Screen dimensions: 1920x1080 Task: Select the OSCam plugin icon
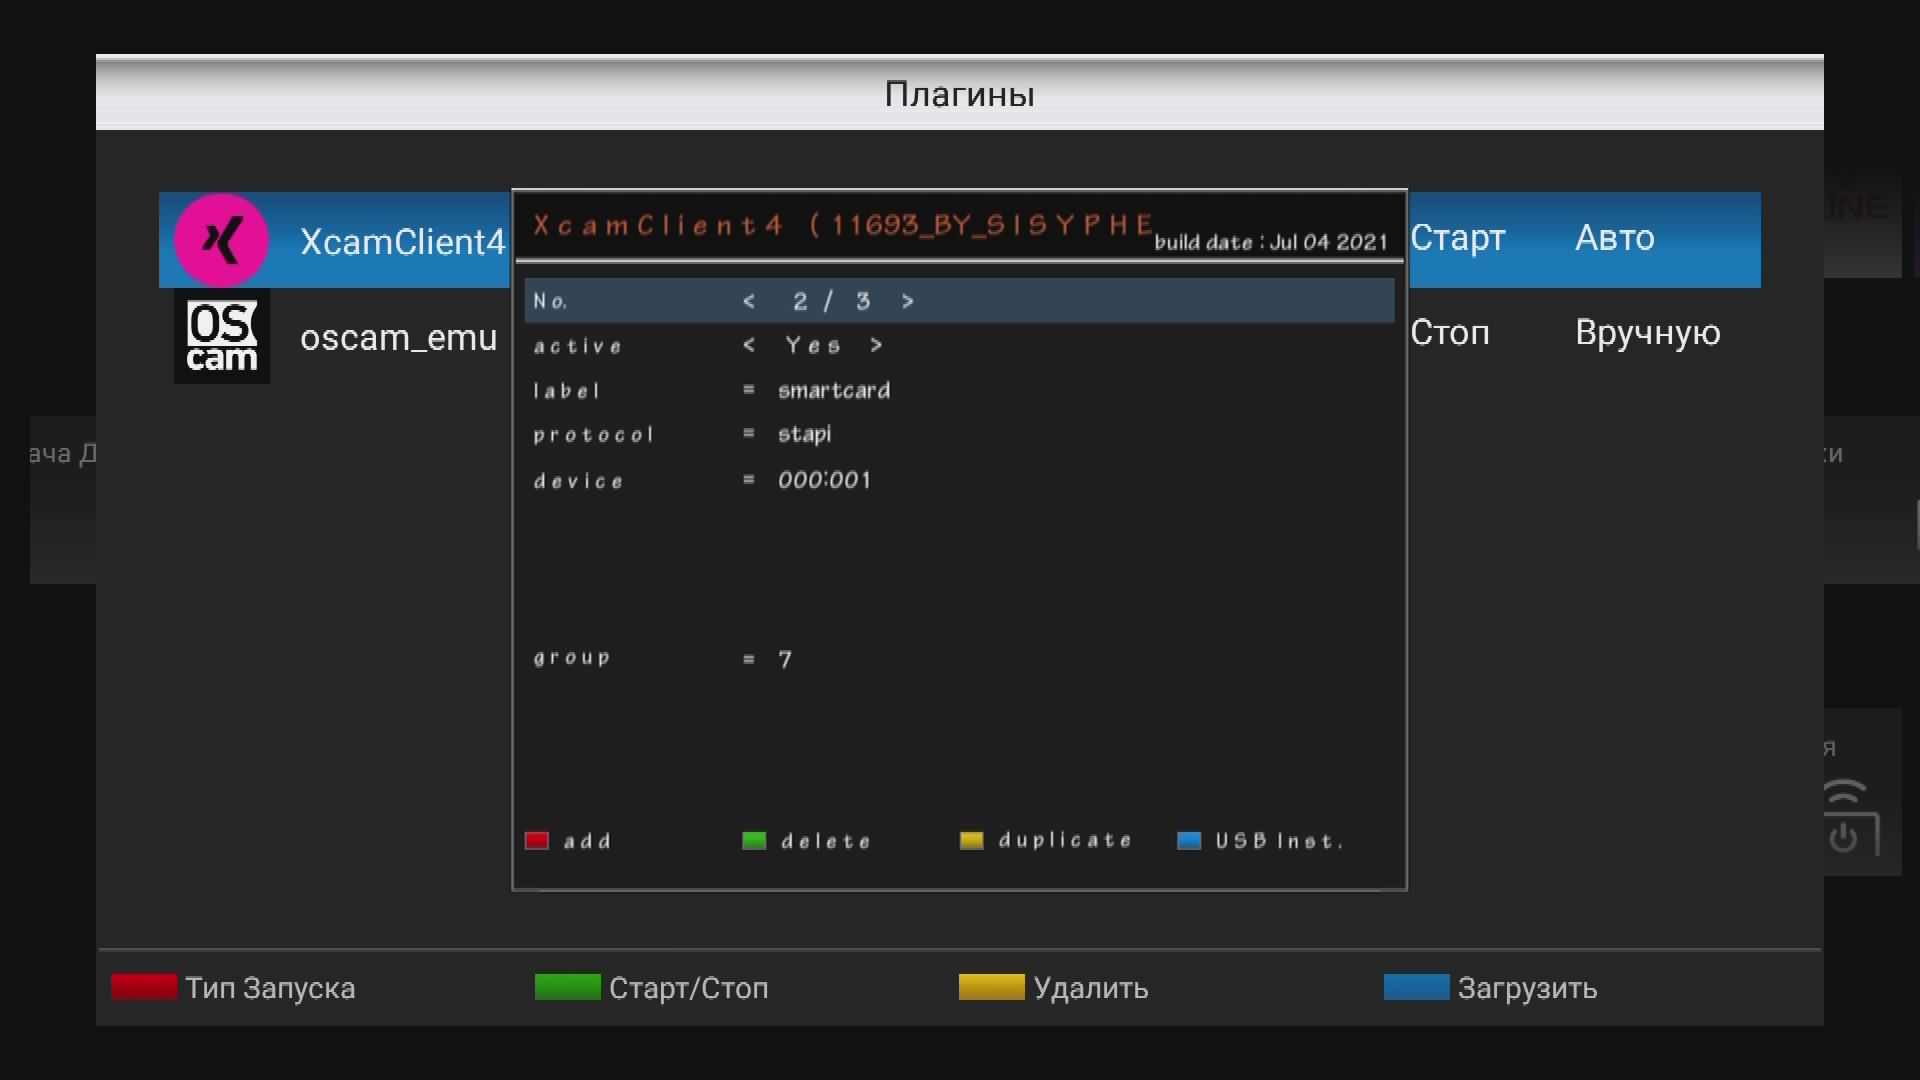point(221,336)
